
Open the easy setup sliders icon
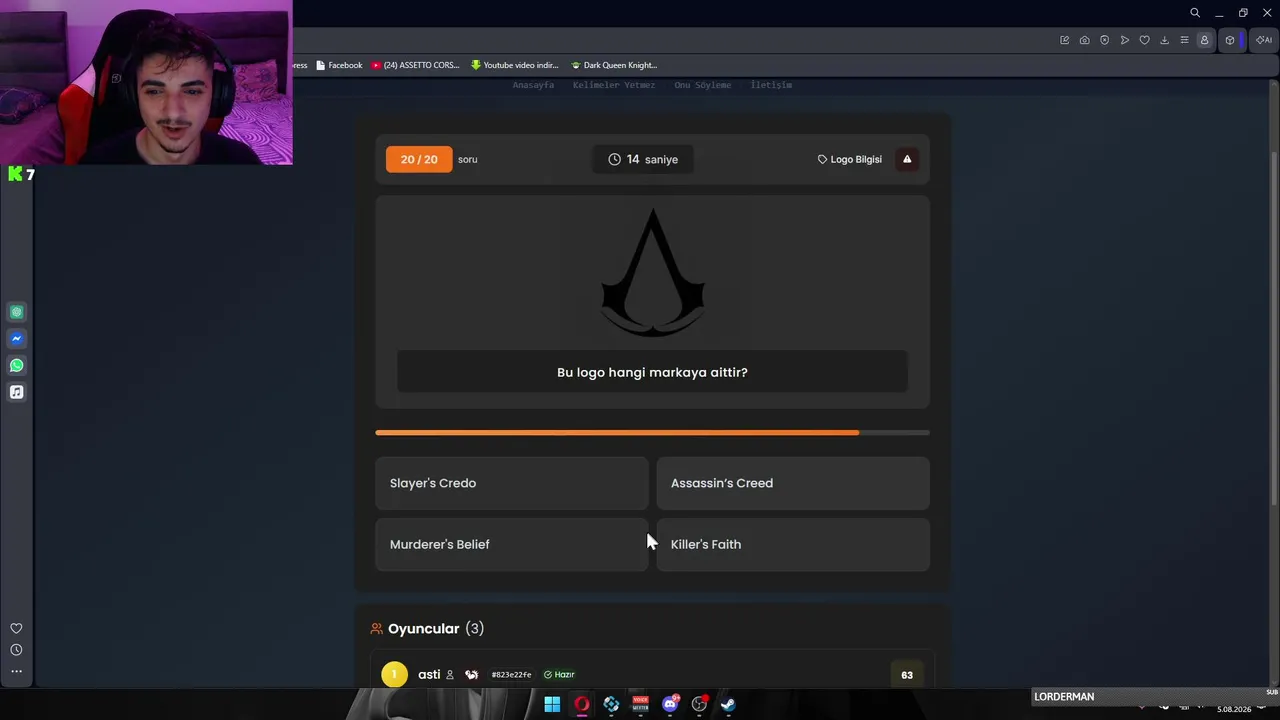coord(1184,40)
